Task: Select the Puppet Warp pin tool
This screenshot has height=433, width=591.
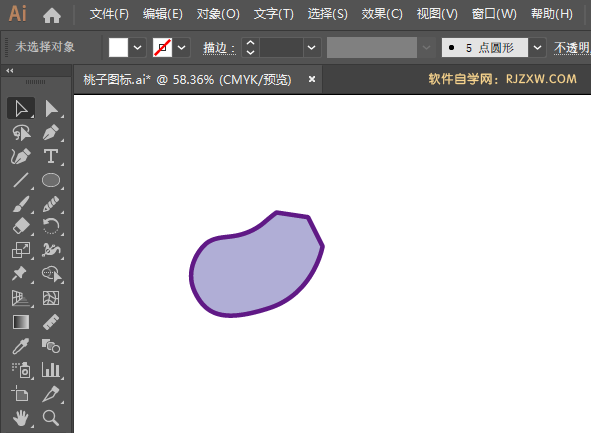Action: [21, 274]
